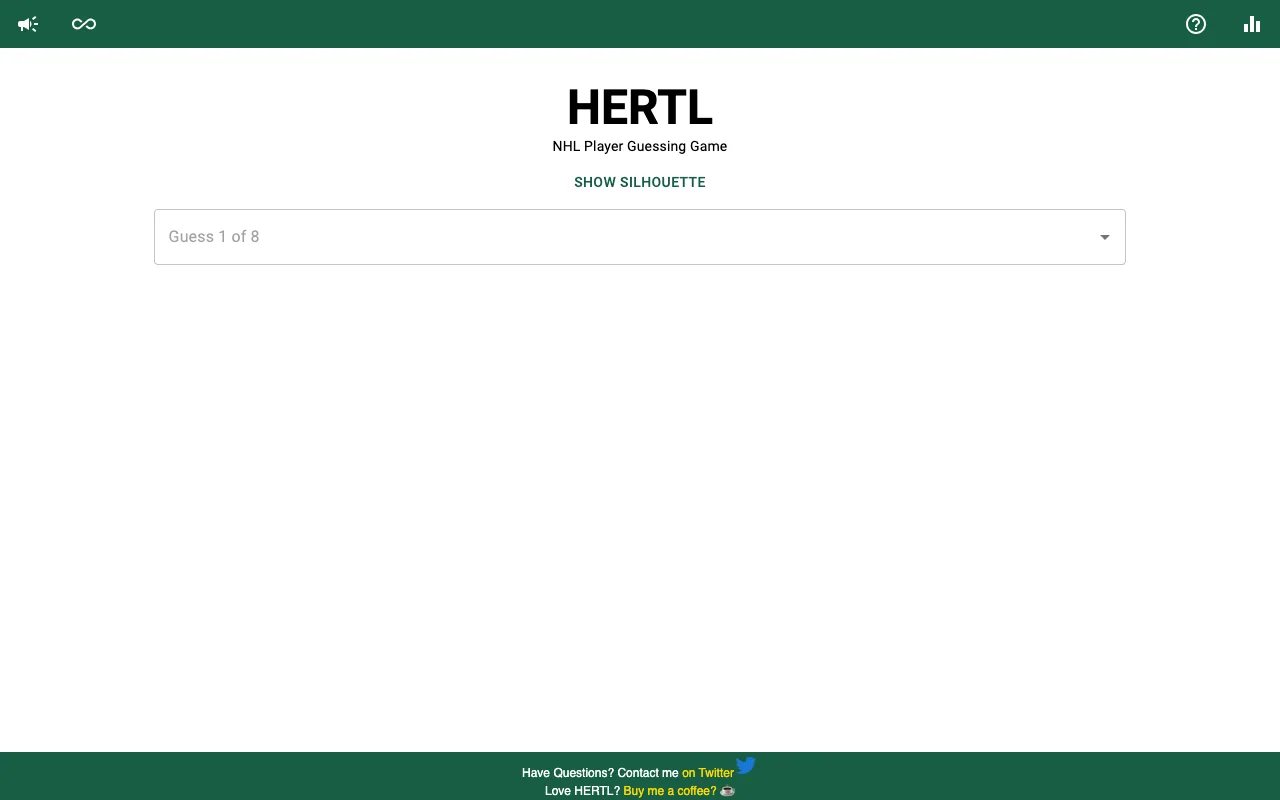Click the dropdown arrow on the guess field
The width and height of the screenshot is (1280, 800).
(1105, 237)
